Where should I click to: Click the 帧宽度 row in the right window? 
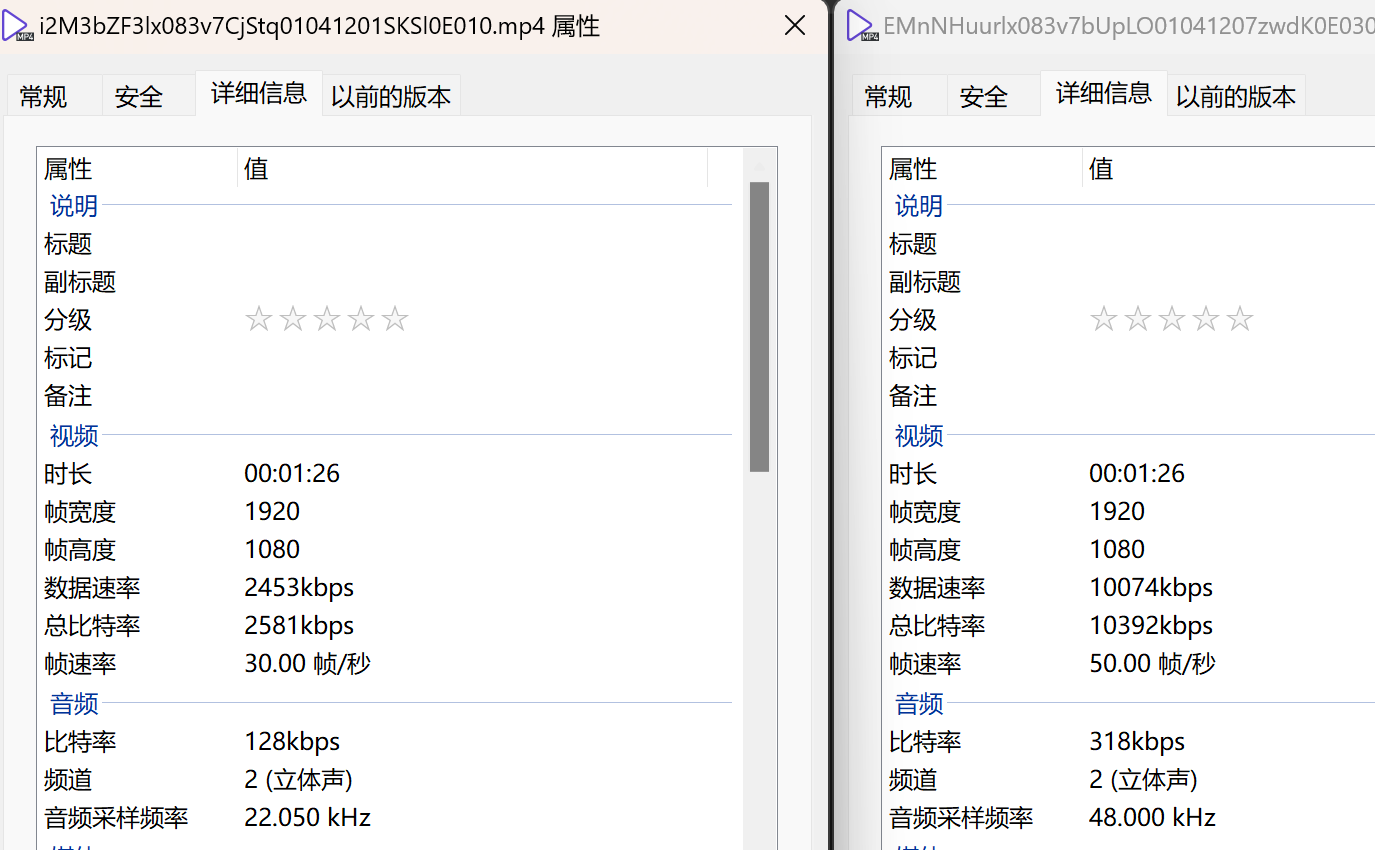(x=1129, y=511)
